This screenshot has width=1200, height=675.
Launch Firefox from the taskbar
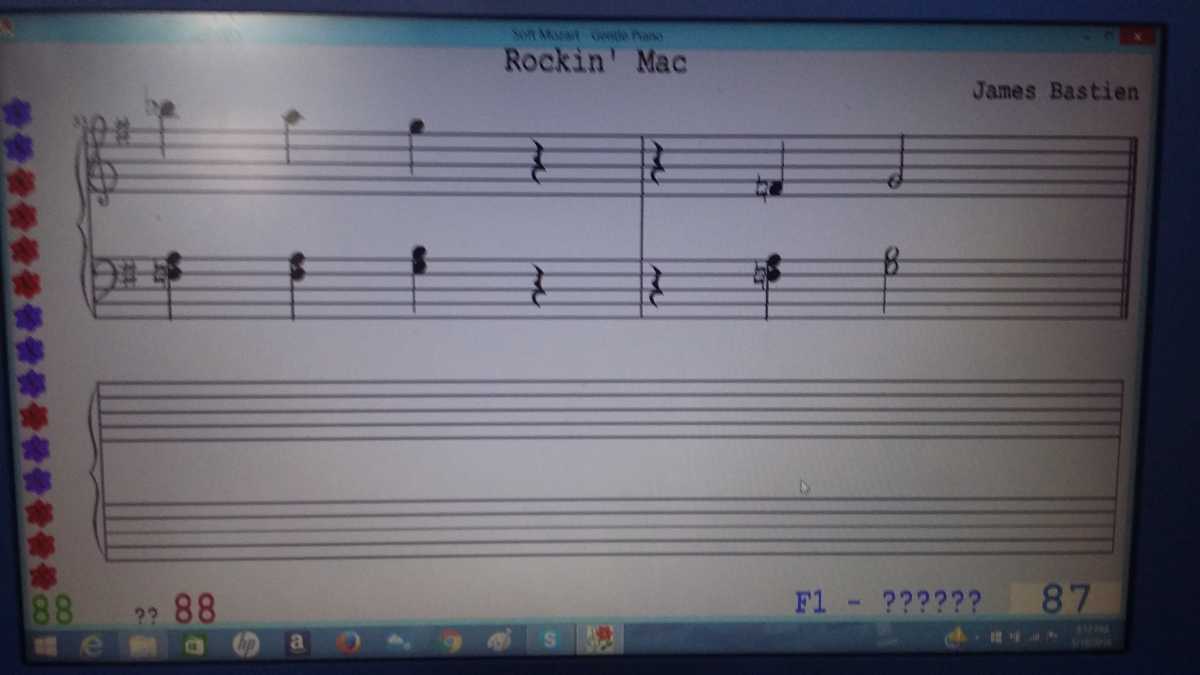pyautogui.click(x=348, y=644)
